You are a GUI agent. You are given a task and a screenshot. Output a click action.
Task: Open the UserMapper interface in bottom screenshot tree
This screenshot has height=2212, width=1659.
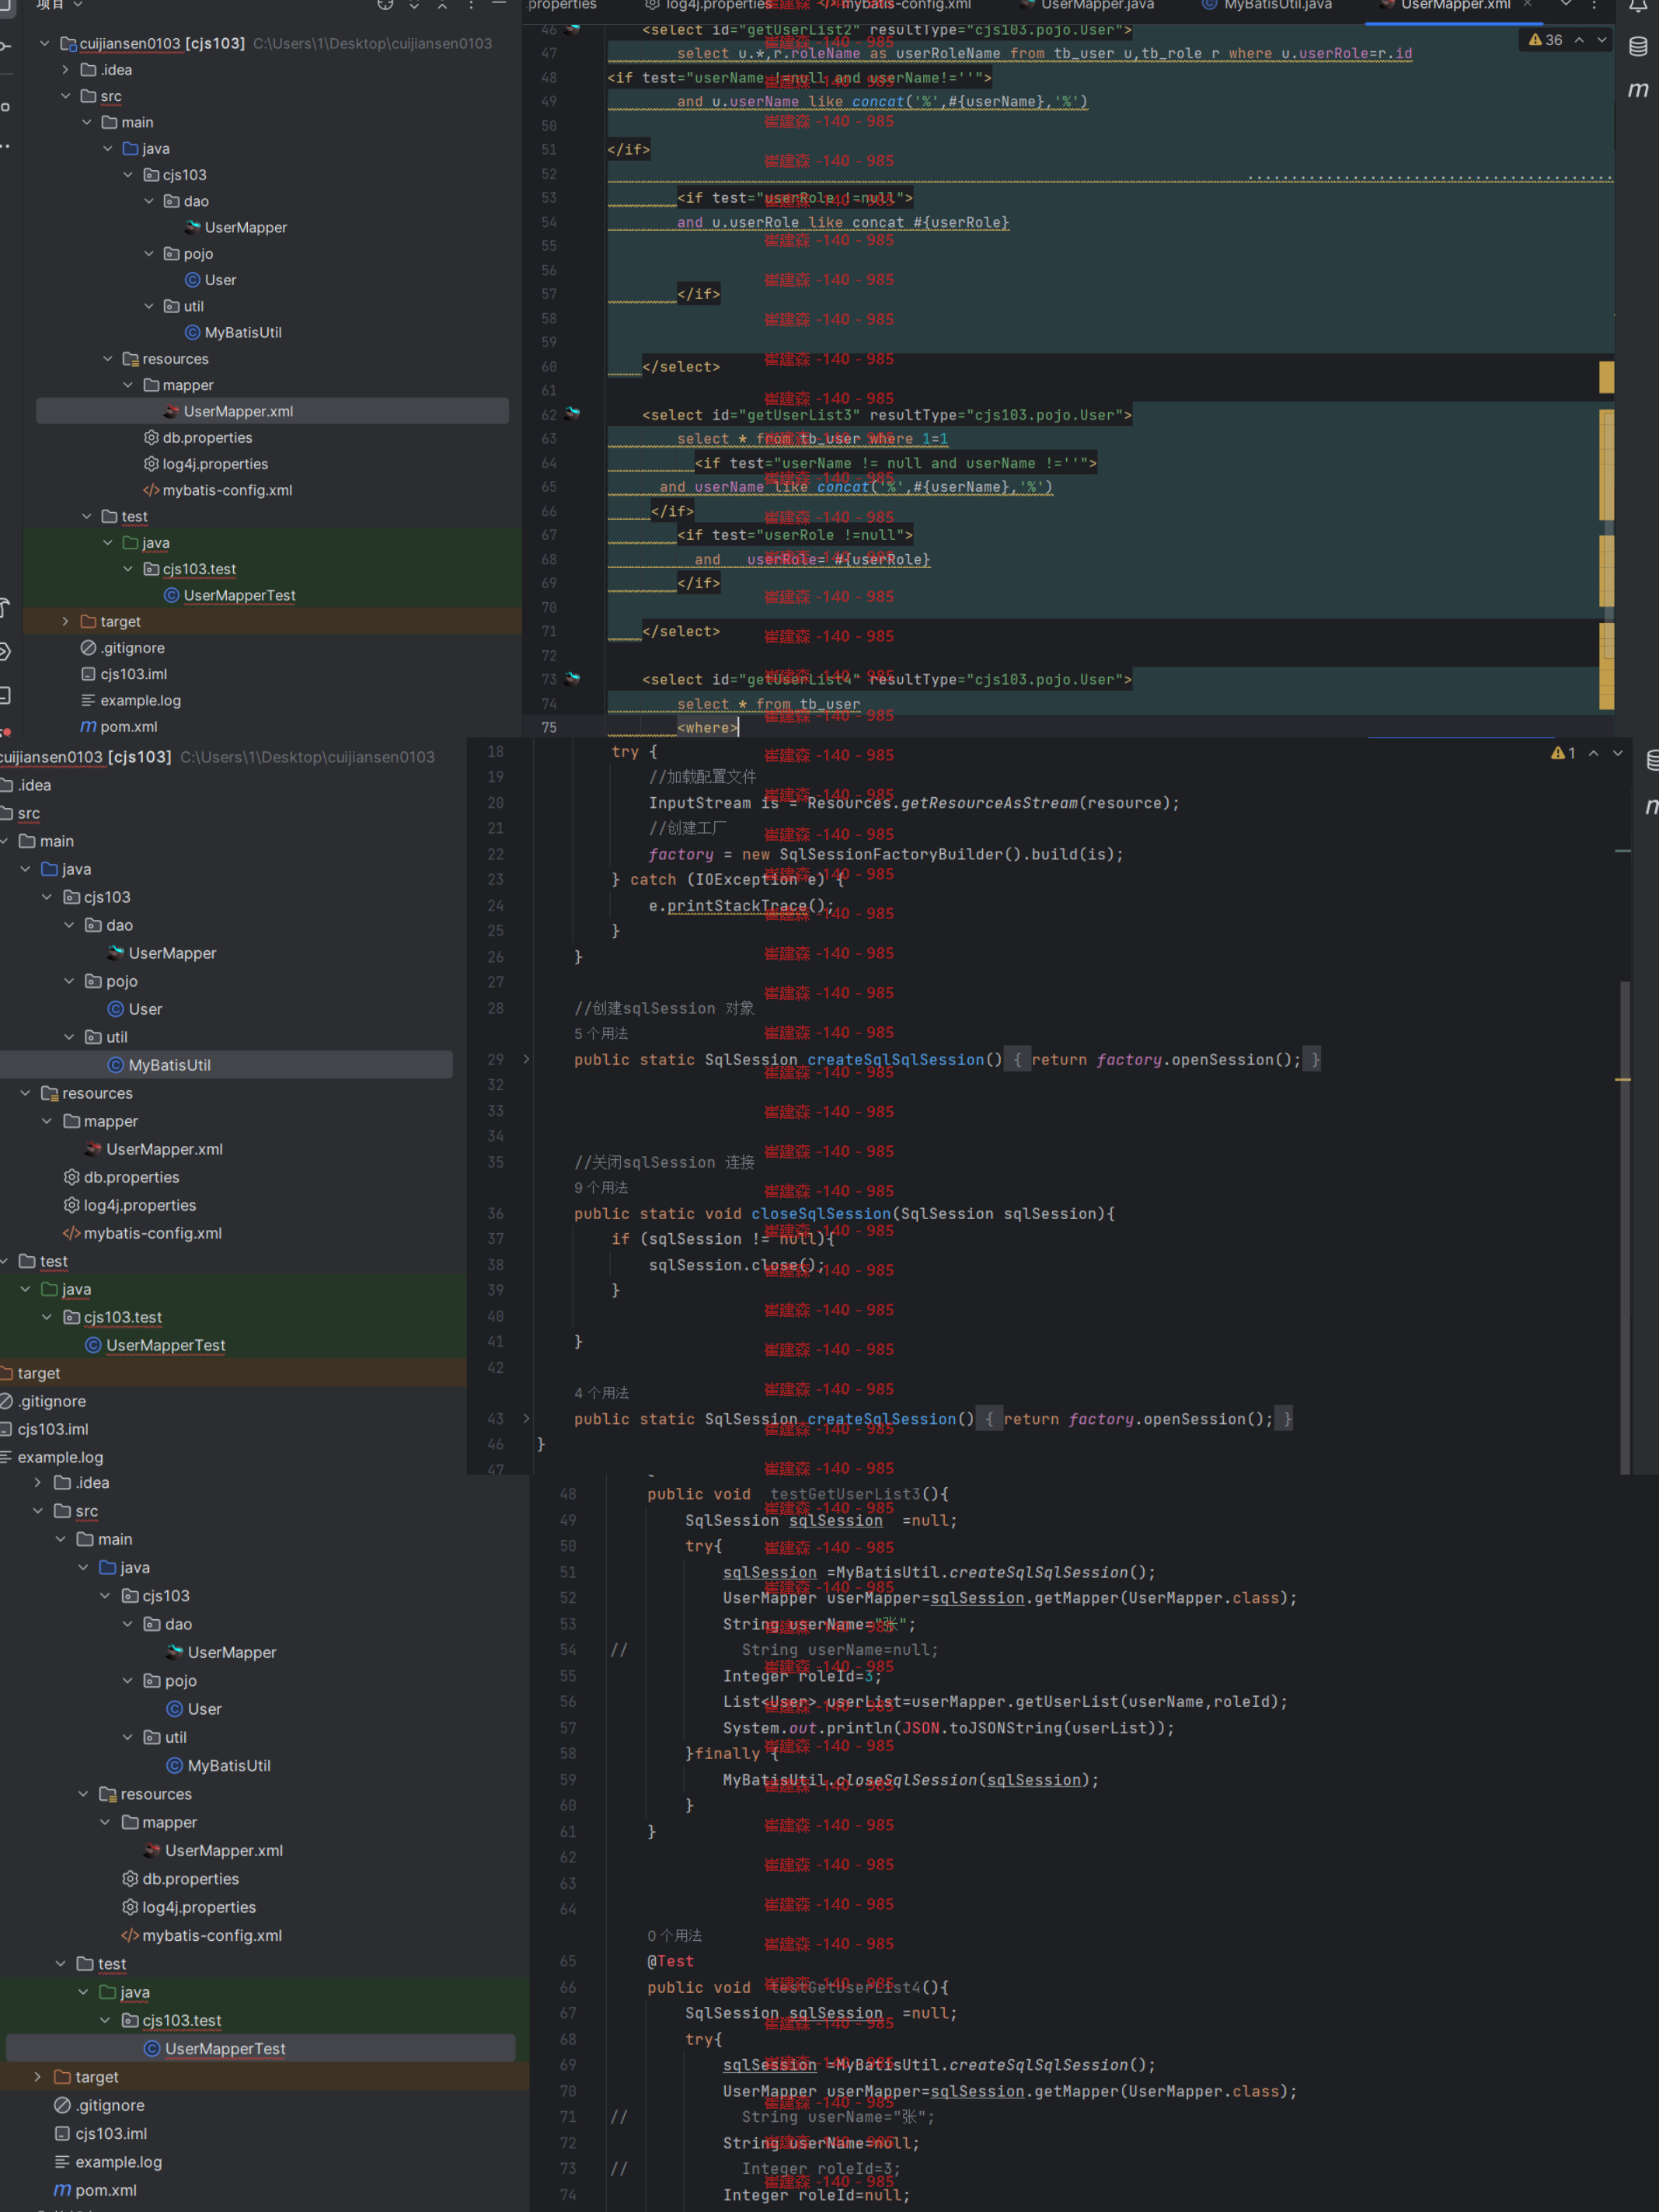[221, 1652]
